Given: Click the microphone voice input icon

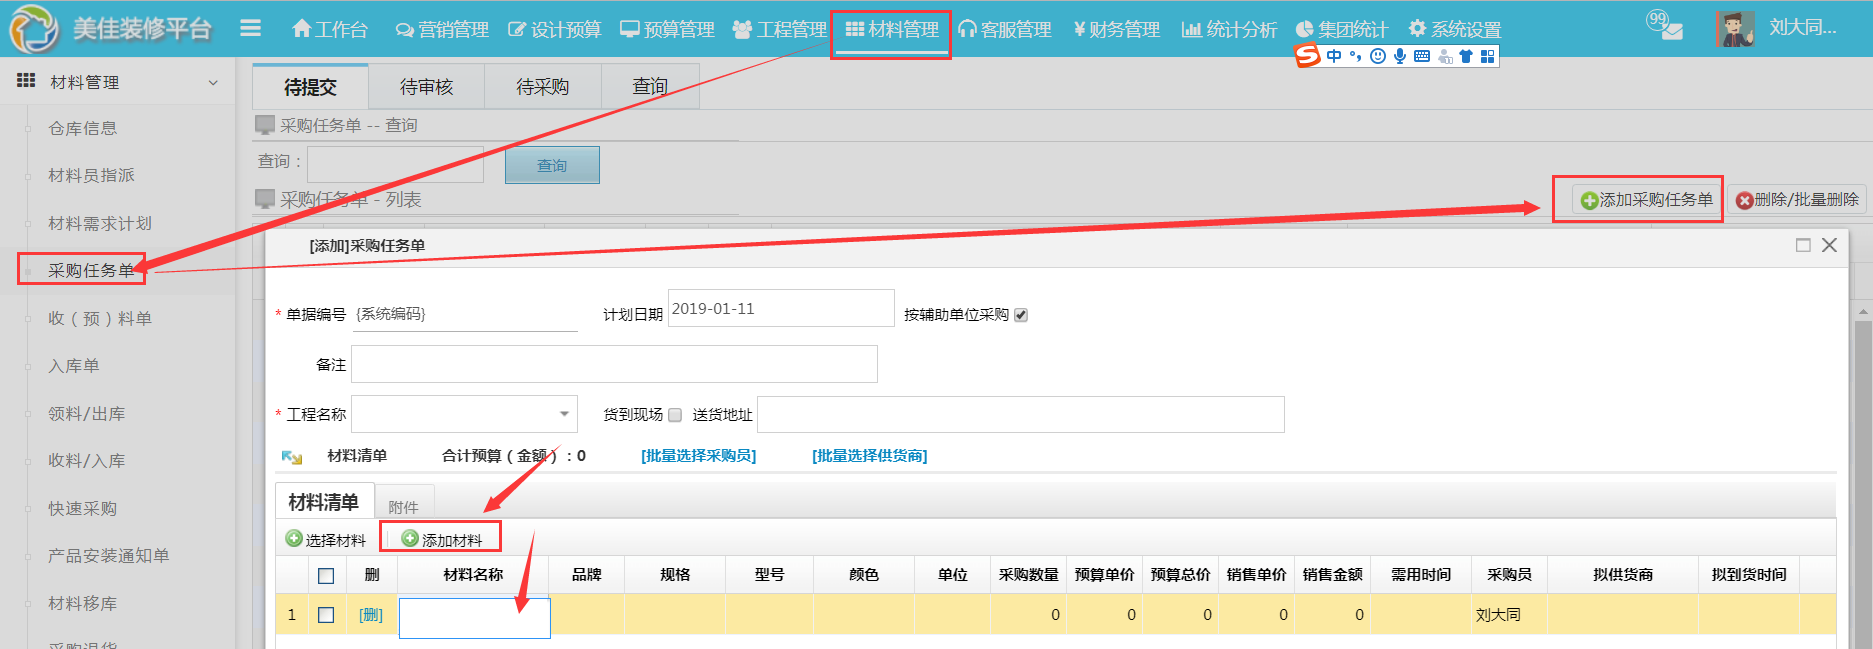Looking at the screenshot, I should tap(1400, 56).
